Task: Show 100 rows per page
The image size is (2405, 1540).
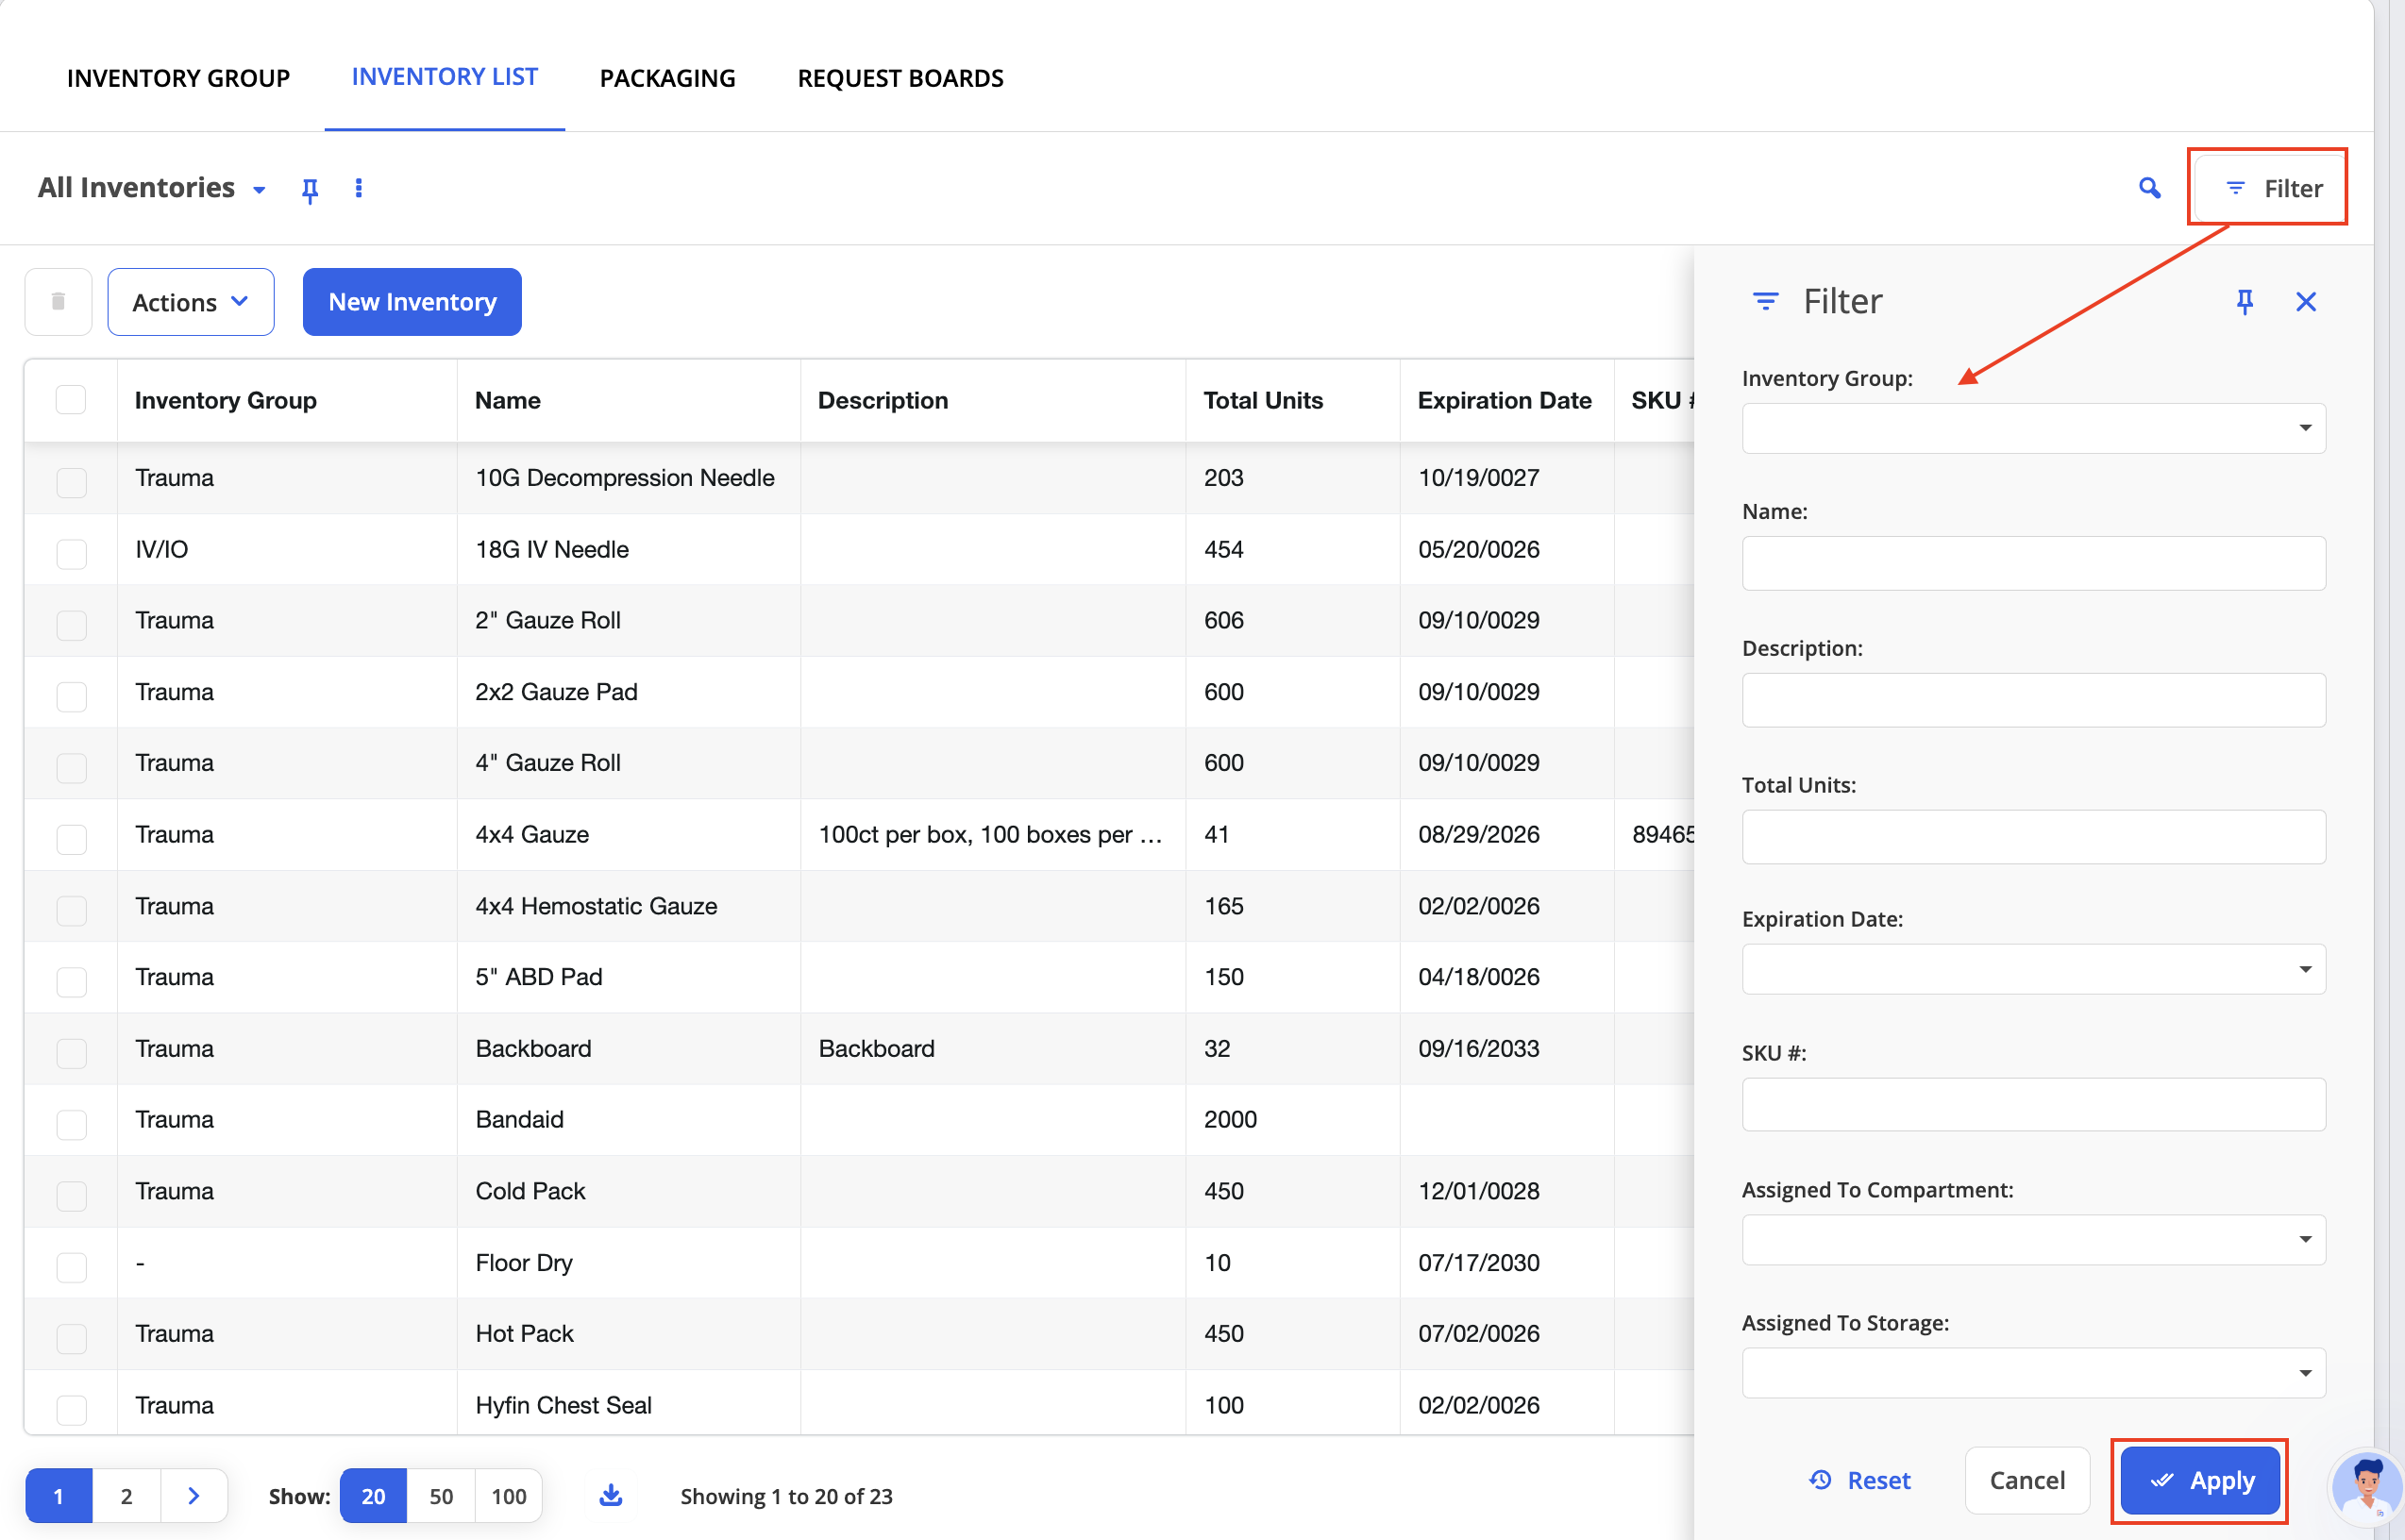Action: click(508, 1496)
